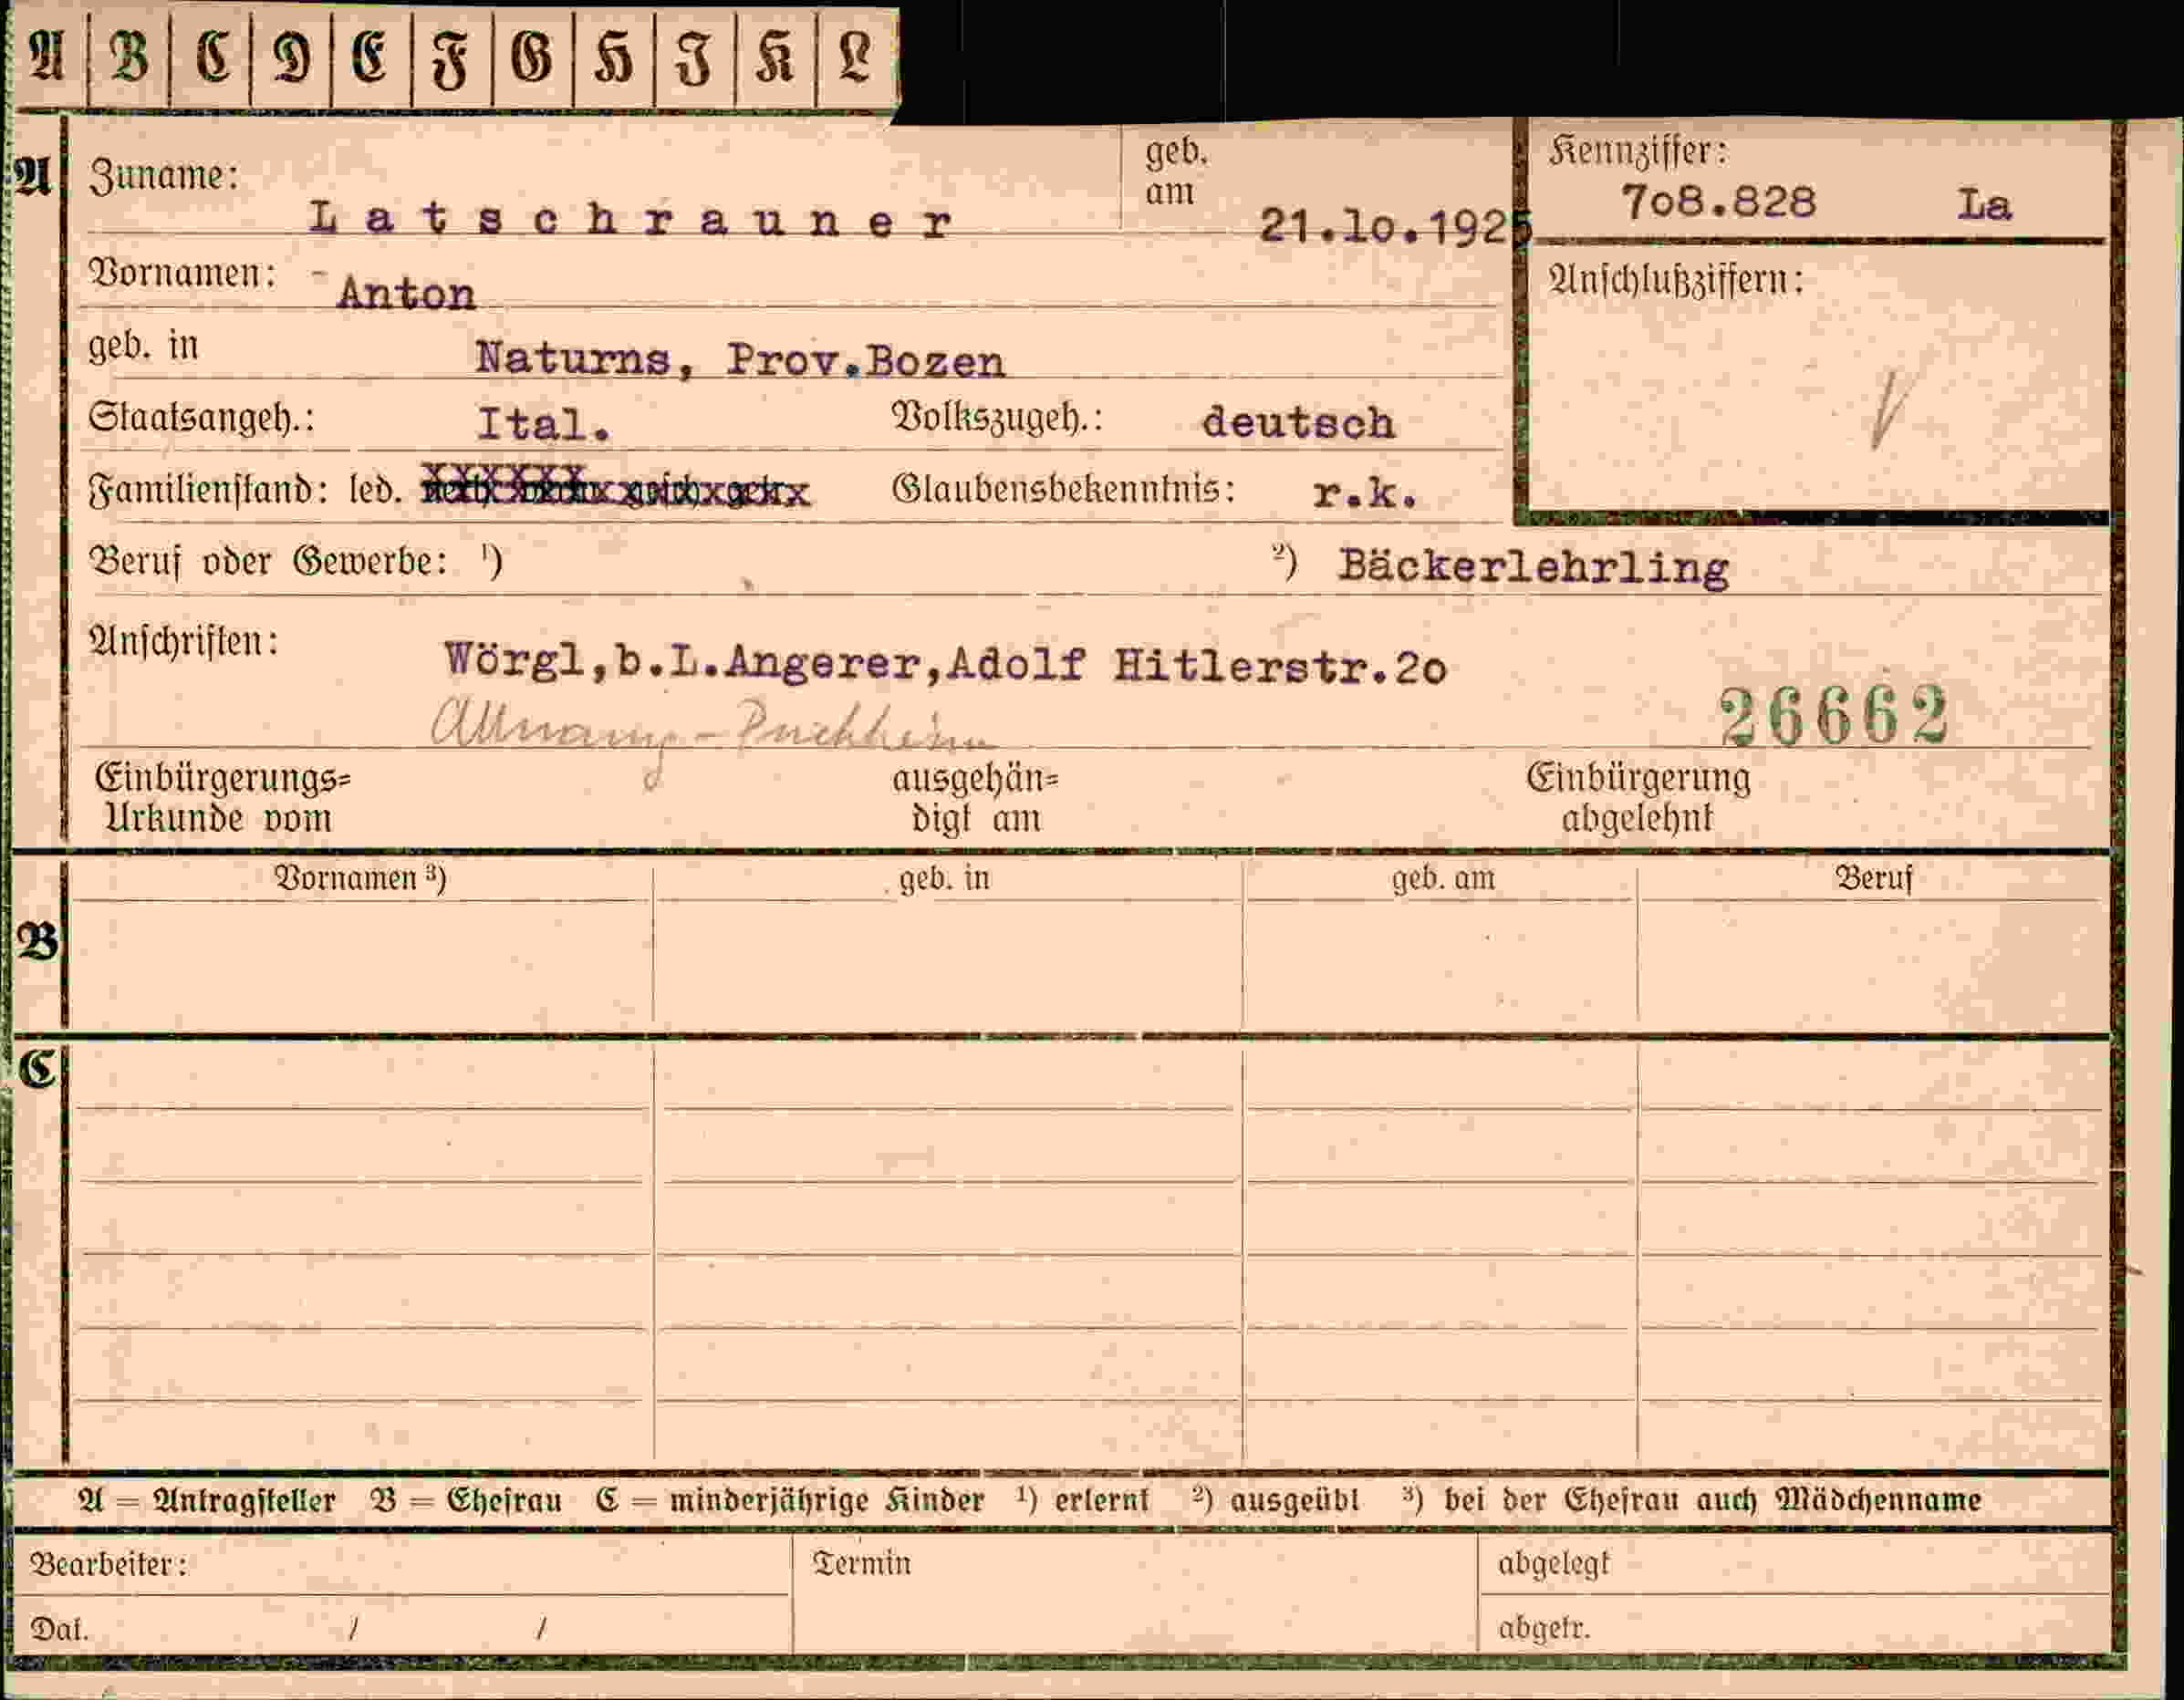Click the 'Volkszugeh.:' label
Image resolution: width=2184 pixels, height=1700 pixels.
point(997,418)
